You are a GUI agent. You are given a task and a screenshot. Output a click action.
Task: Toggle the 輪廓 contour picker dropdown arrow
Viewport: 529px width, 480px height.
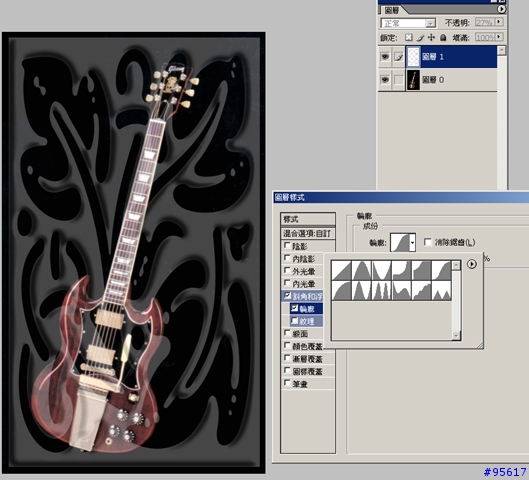pyautogui.click(x=412, y=242)
